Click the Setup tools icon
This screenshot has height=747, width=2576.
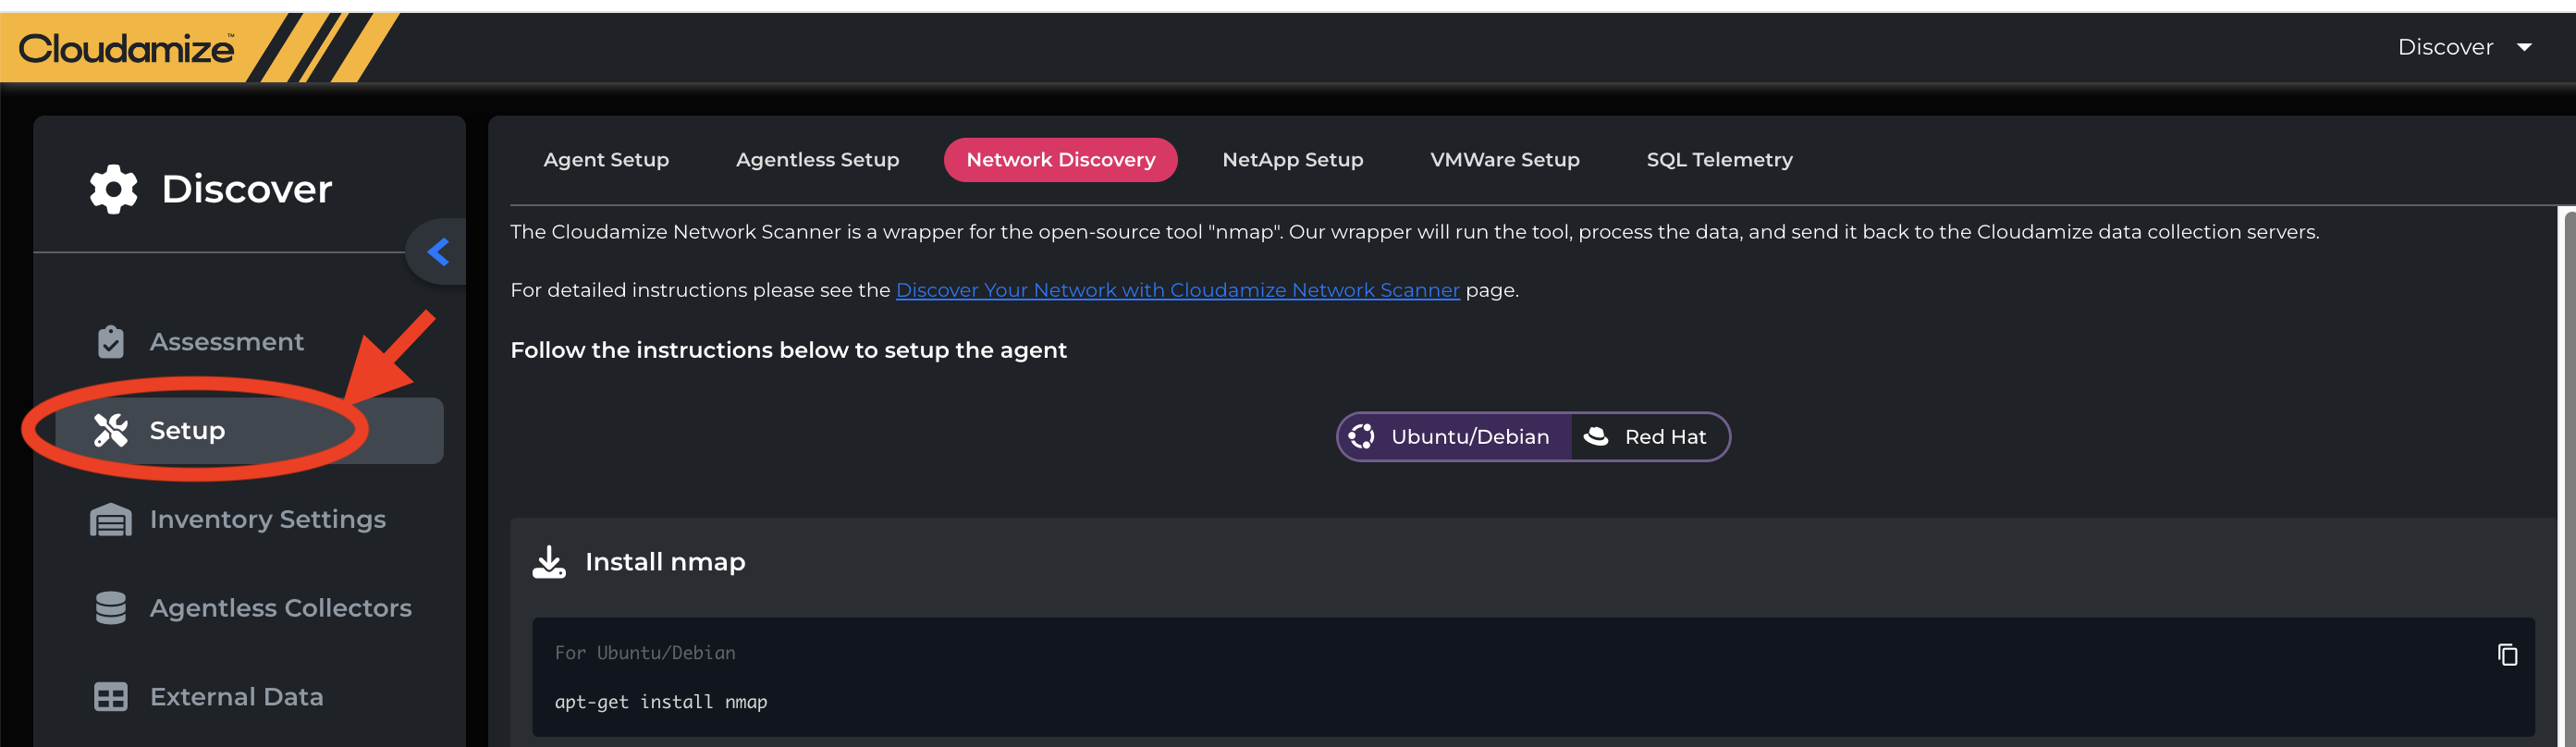pos(111,430)
